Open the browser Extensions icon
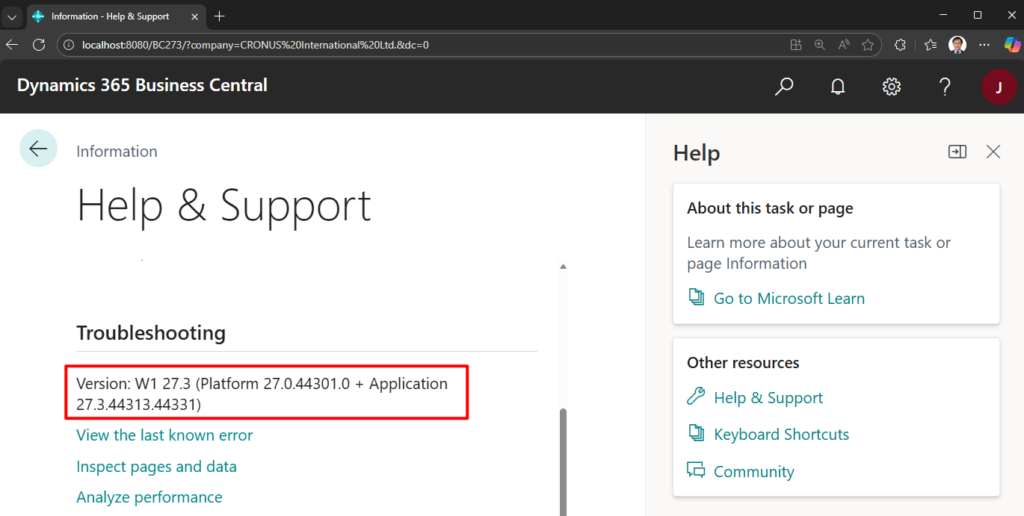Image resolution: width=1024 pixels, height=516 pixels. pyautogui.click(x=900, y=45)
